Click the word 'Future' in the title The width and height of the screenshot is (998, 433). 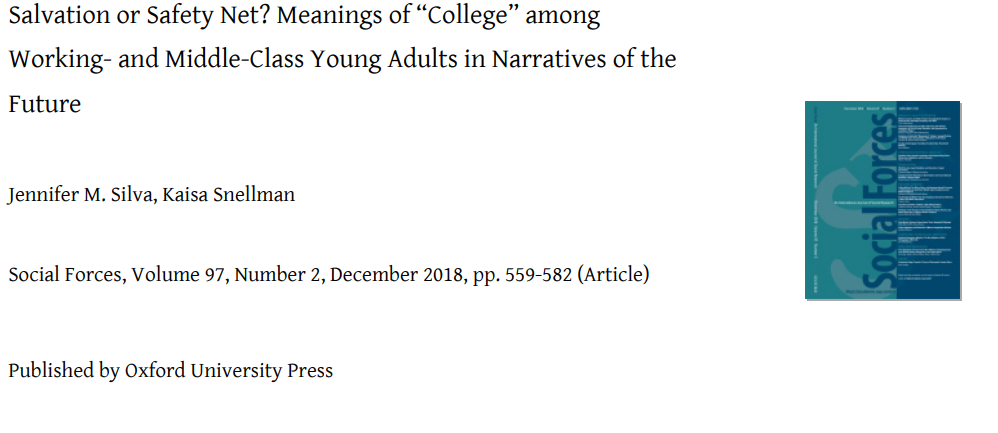tap(44, 103)
